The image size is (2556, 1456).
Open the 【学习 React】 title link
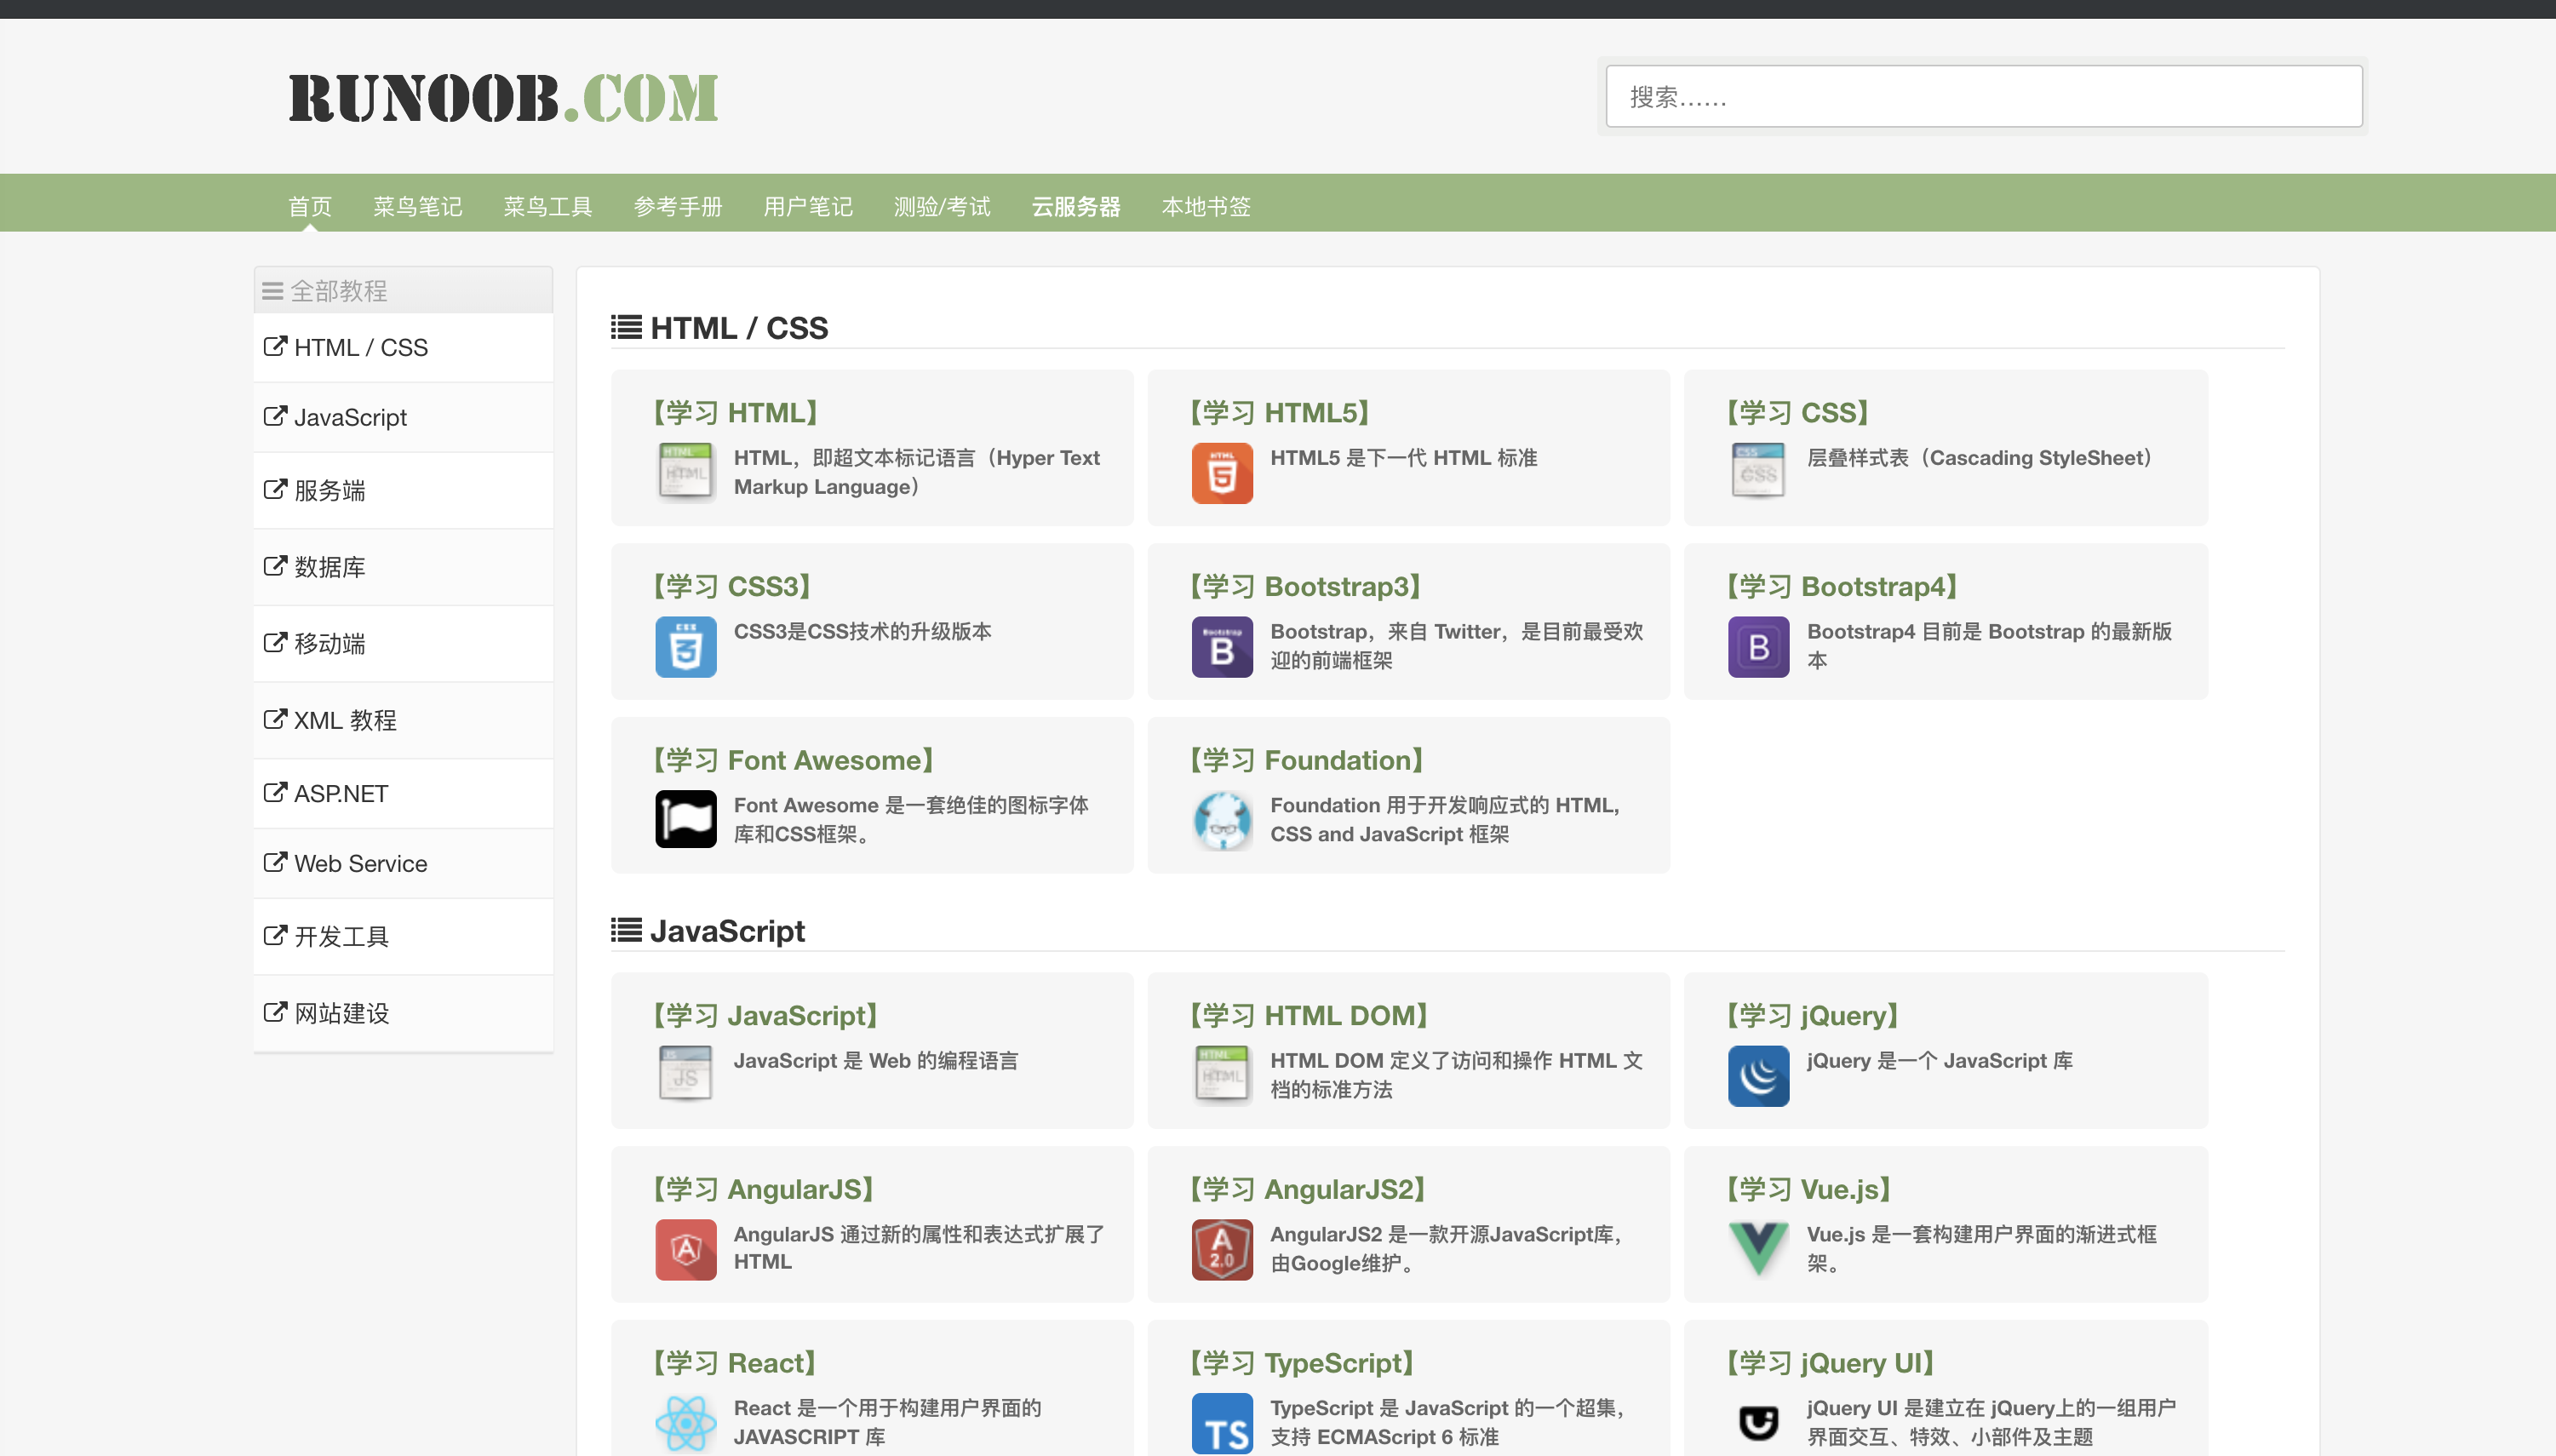(x=735, y=1363)
